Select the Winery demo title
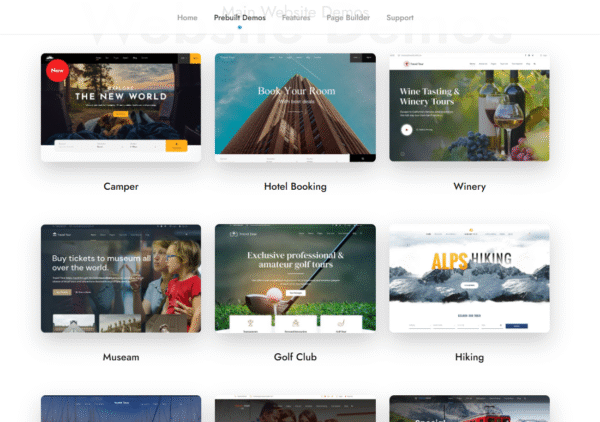This screenshot has width=600, height=422. pos(470,186)
